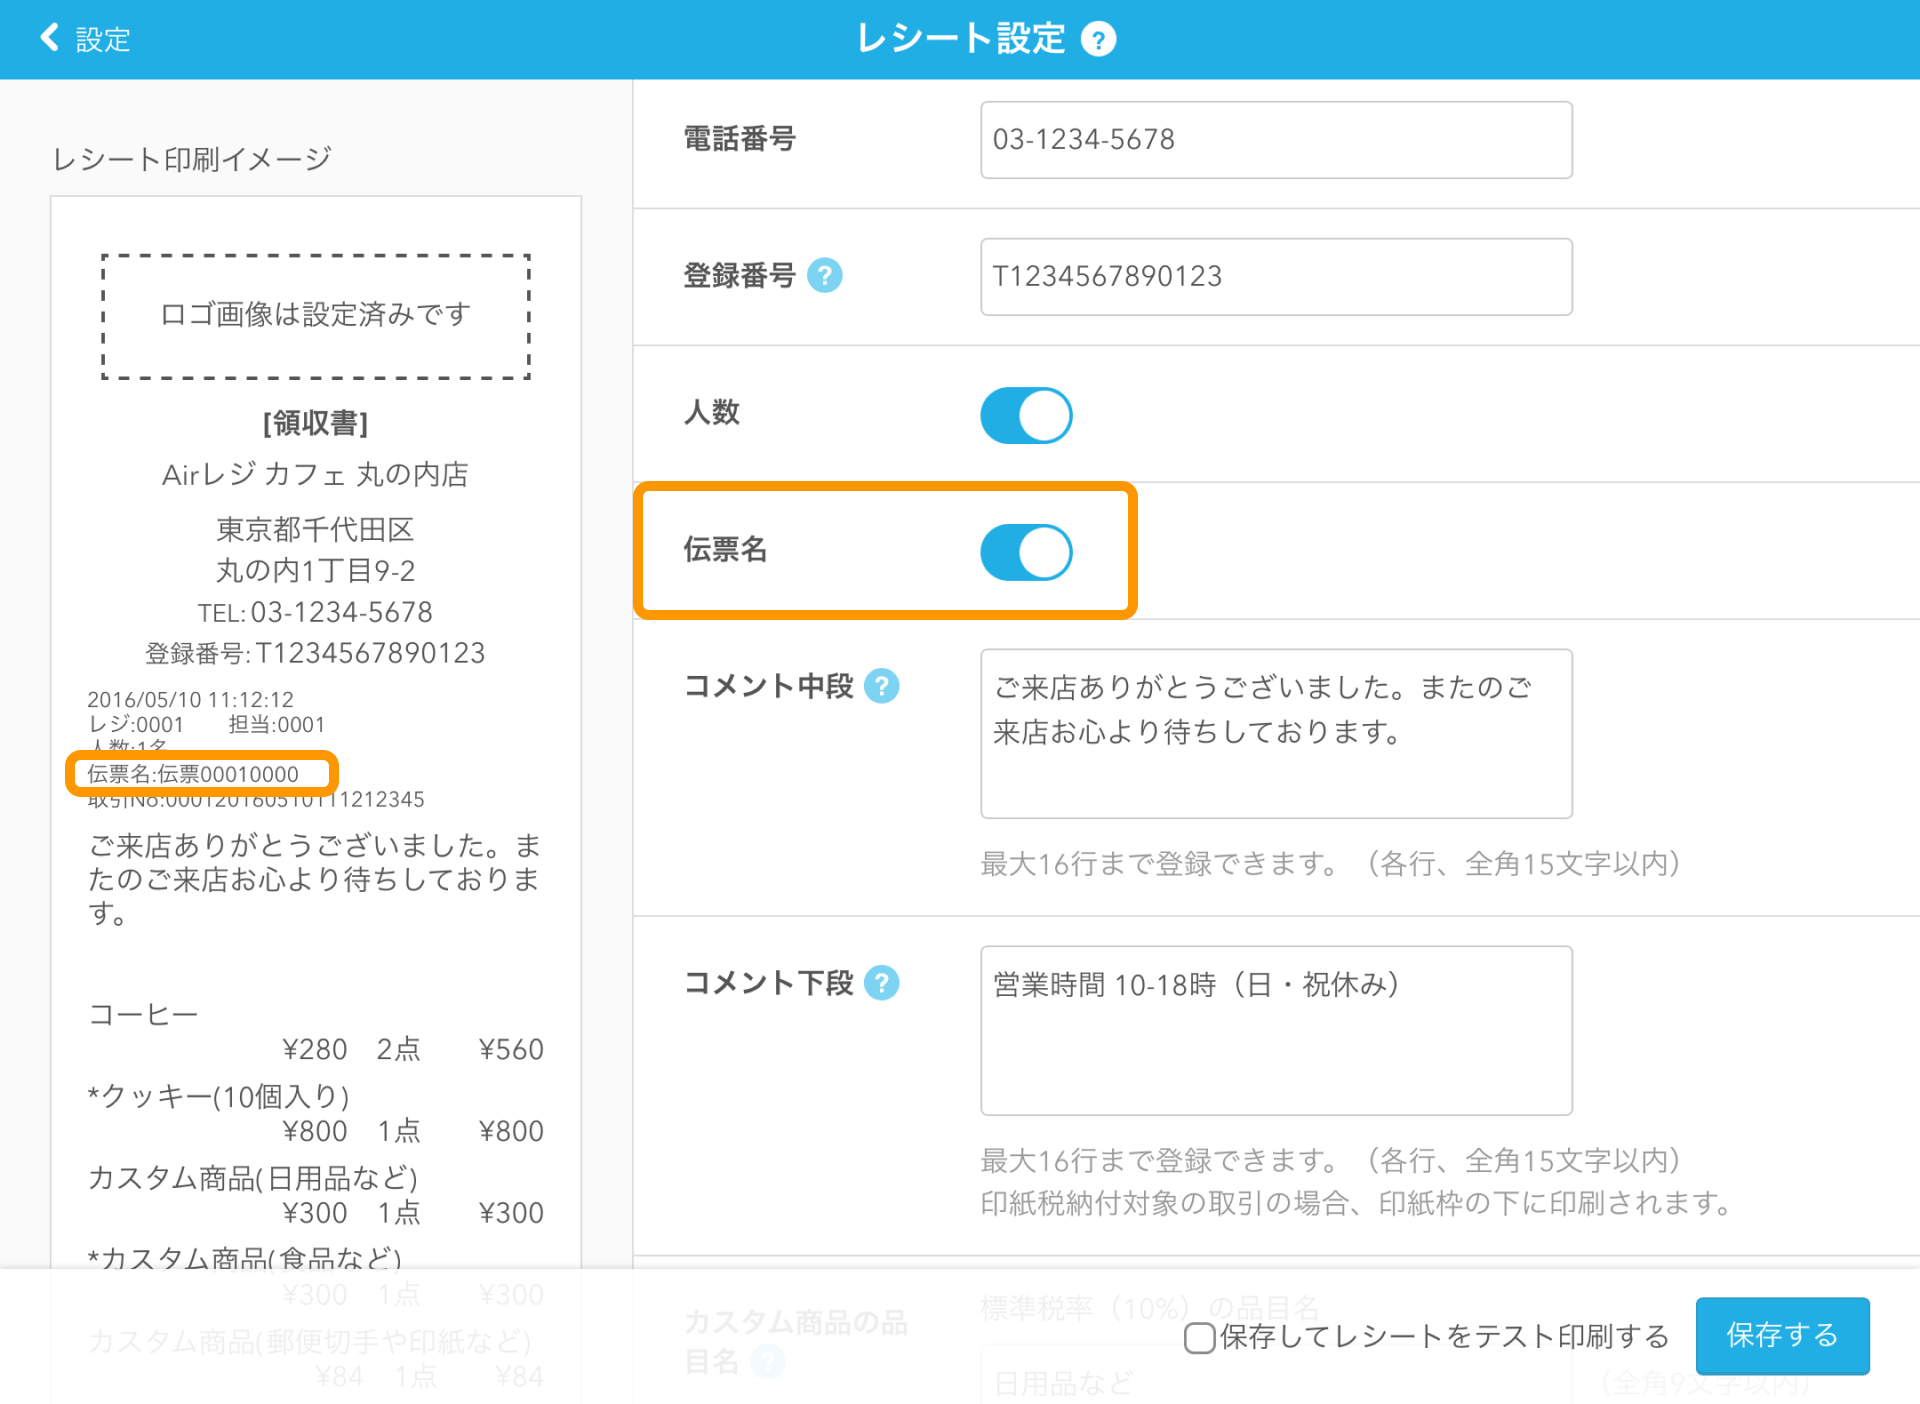Screen dimensions: 1920x1404
Task: Check 保存してレシートをテスト印刷する checkbox
Action: tap(1199, 1337)
